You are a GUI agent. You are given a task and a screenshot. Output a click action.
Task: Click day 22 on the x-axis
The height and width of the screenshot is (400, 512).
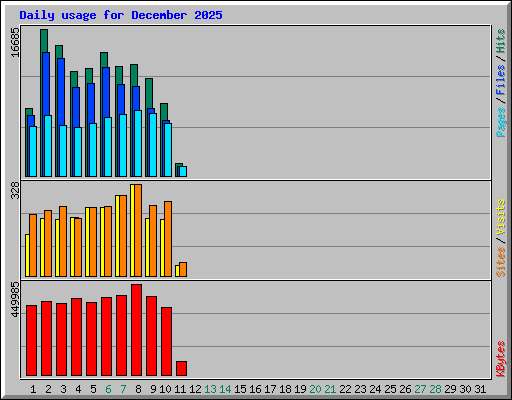pyautogui.click(x=345, y=389)
